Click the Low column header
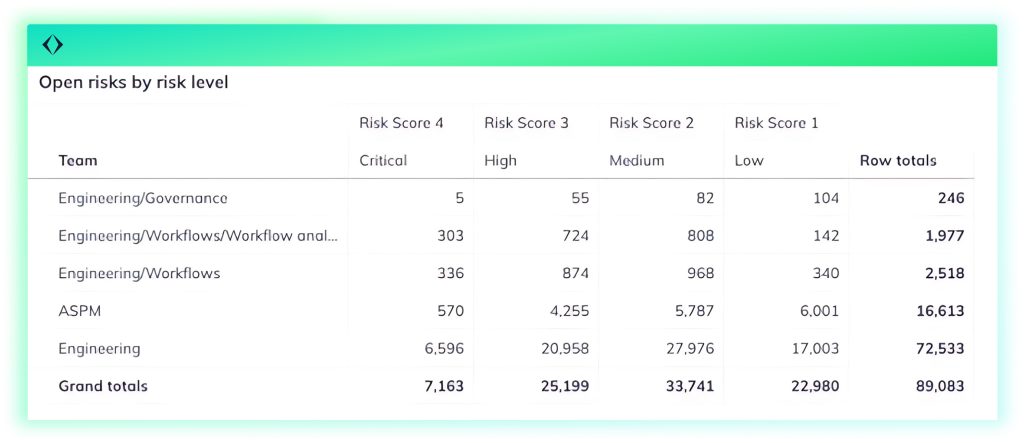This screenshot has height=443, width=1024. pyautogui.click(x=748, y=160)
